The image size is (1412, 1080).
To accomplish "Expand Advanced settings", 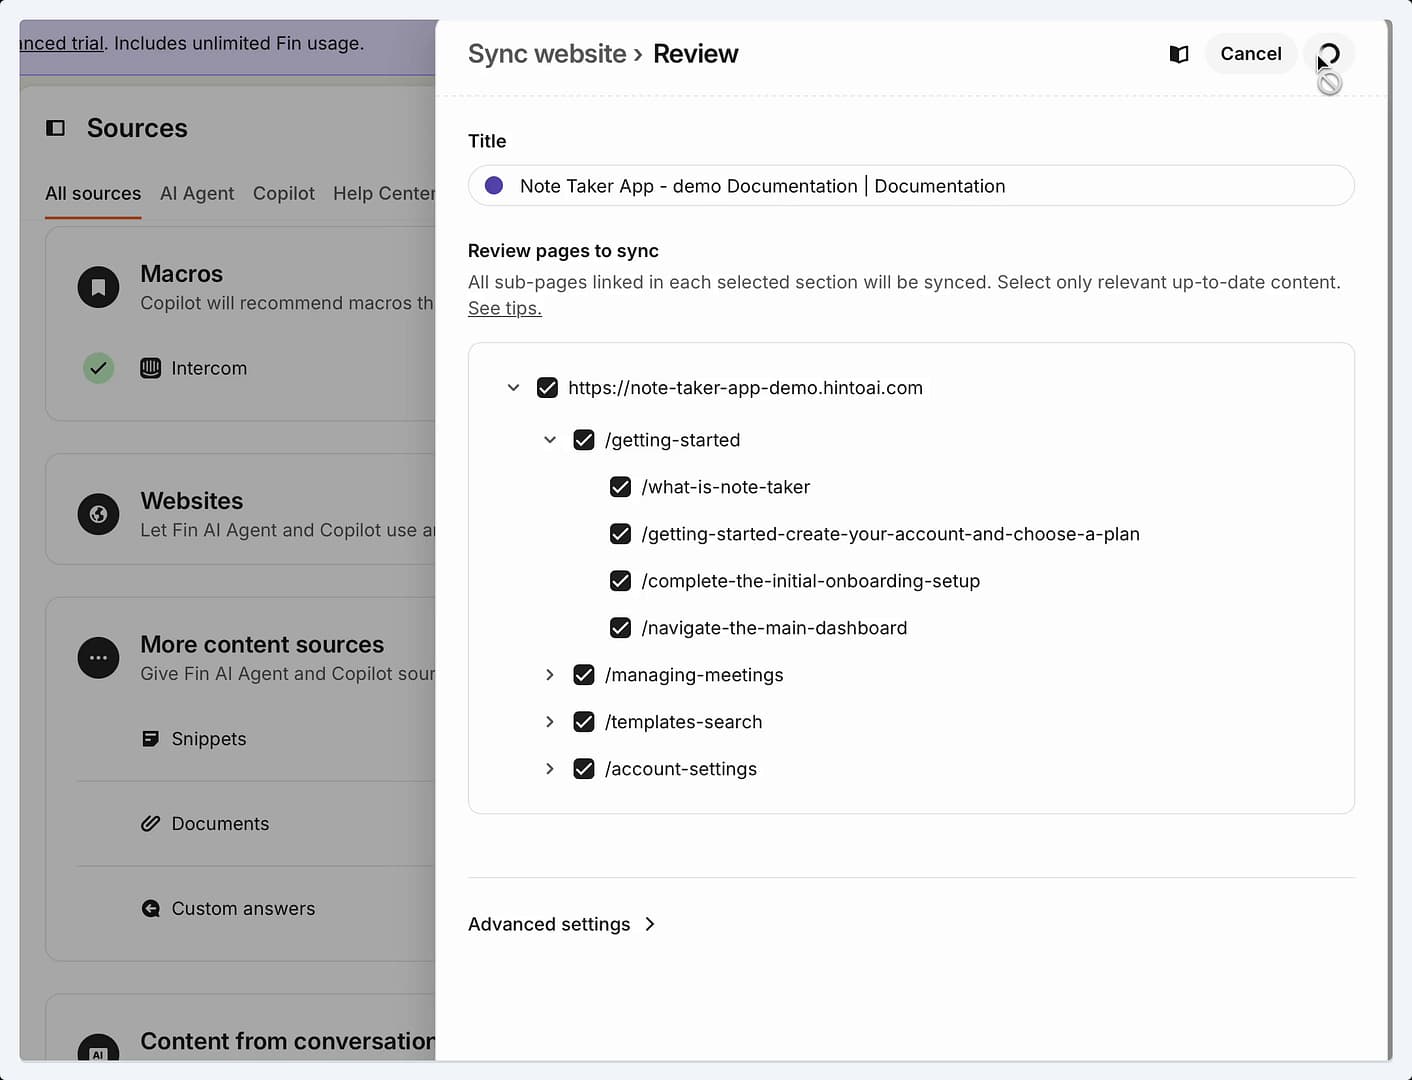I will [562, 924].
